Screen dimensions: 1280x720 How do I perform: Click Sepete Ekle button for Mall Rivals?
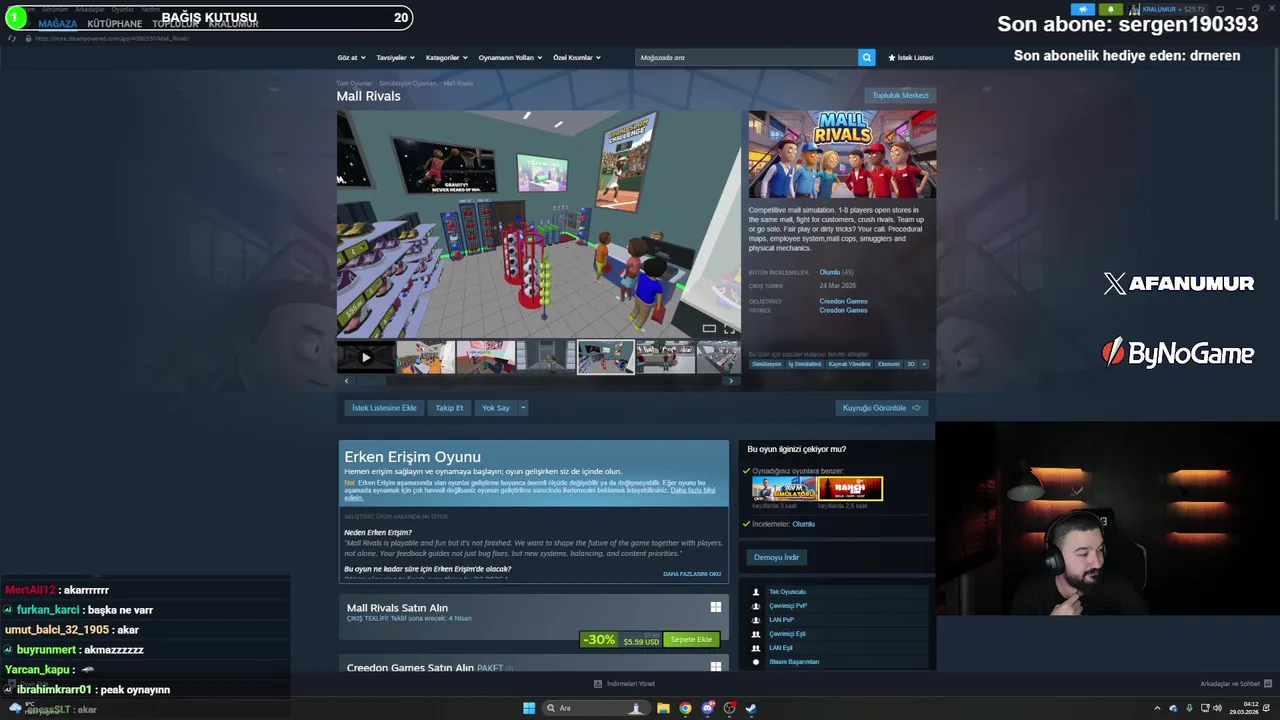tap(691, 639)
